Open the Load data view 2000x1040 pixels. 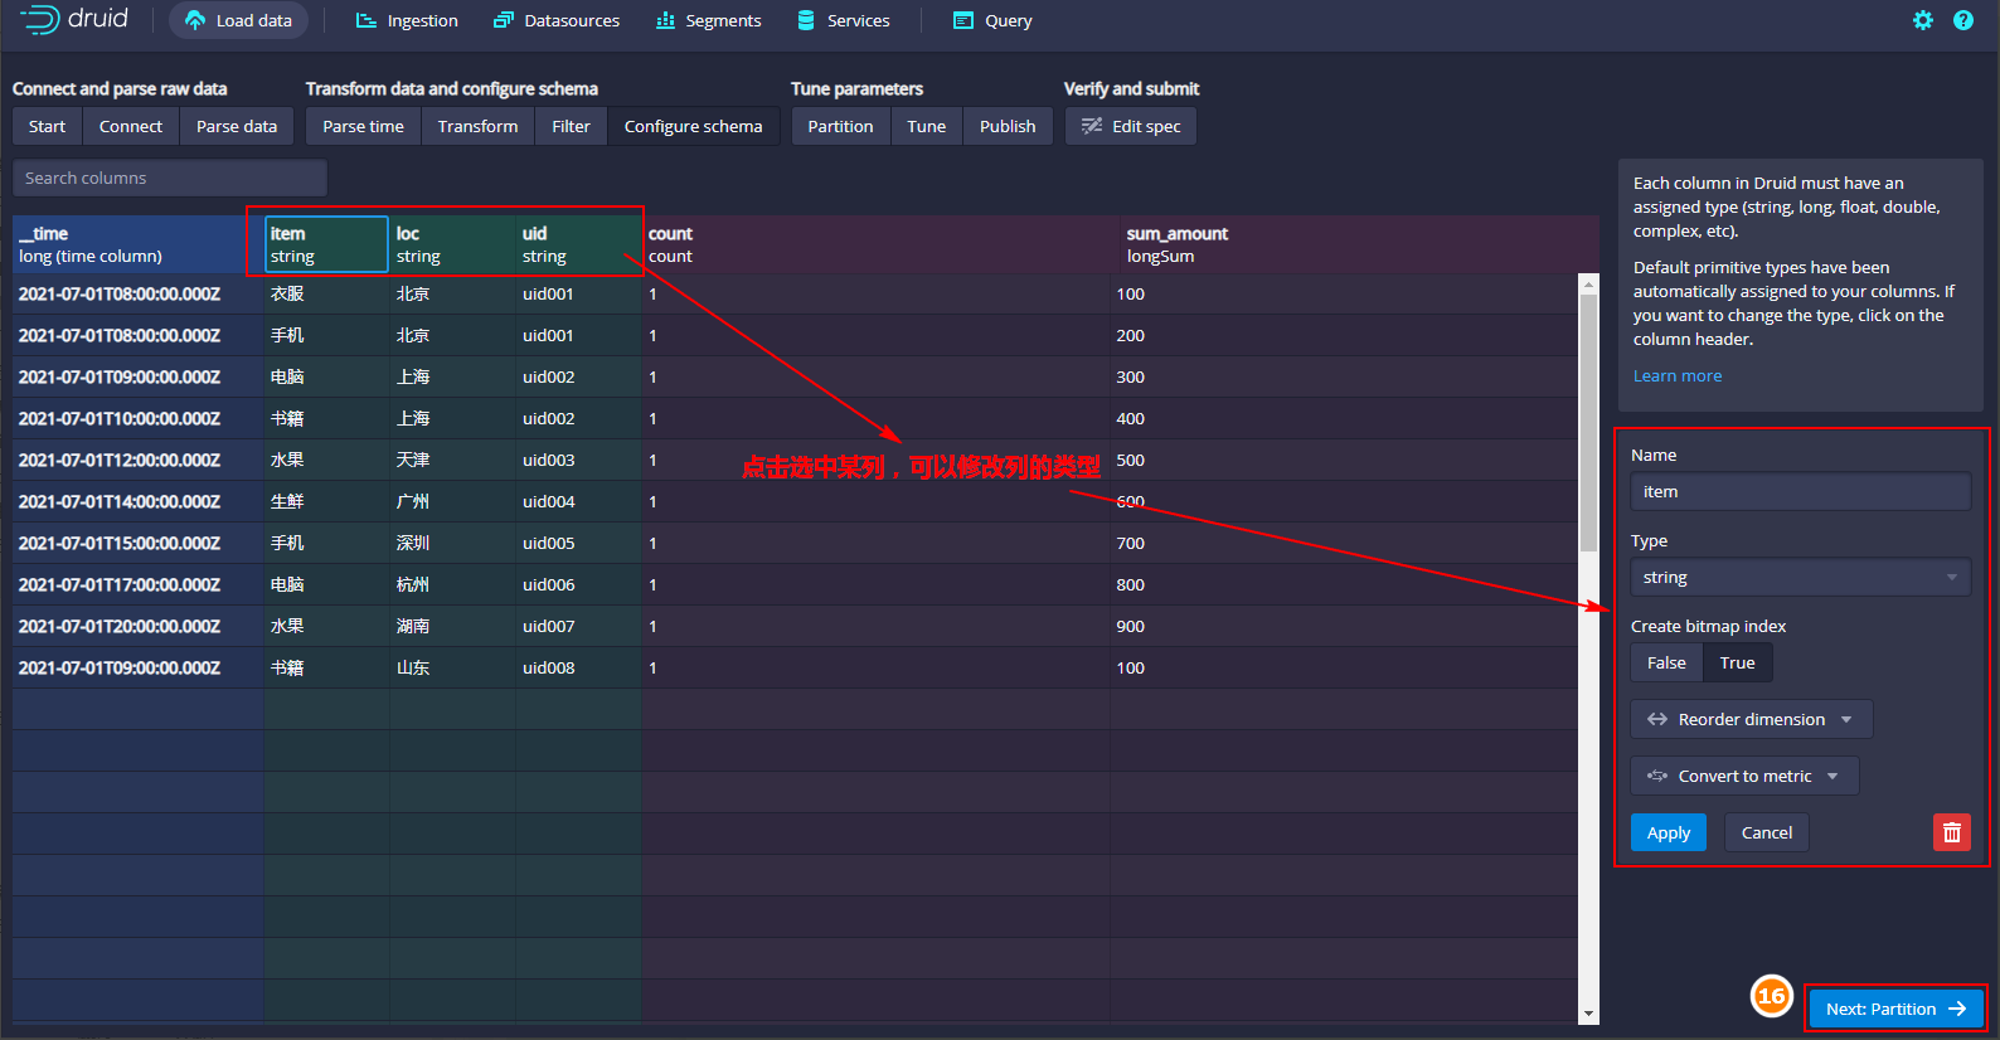(x=238, y=20)
